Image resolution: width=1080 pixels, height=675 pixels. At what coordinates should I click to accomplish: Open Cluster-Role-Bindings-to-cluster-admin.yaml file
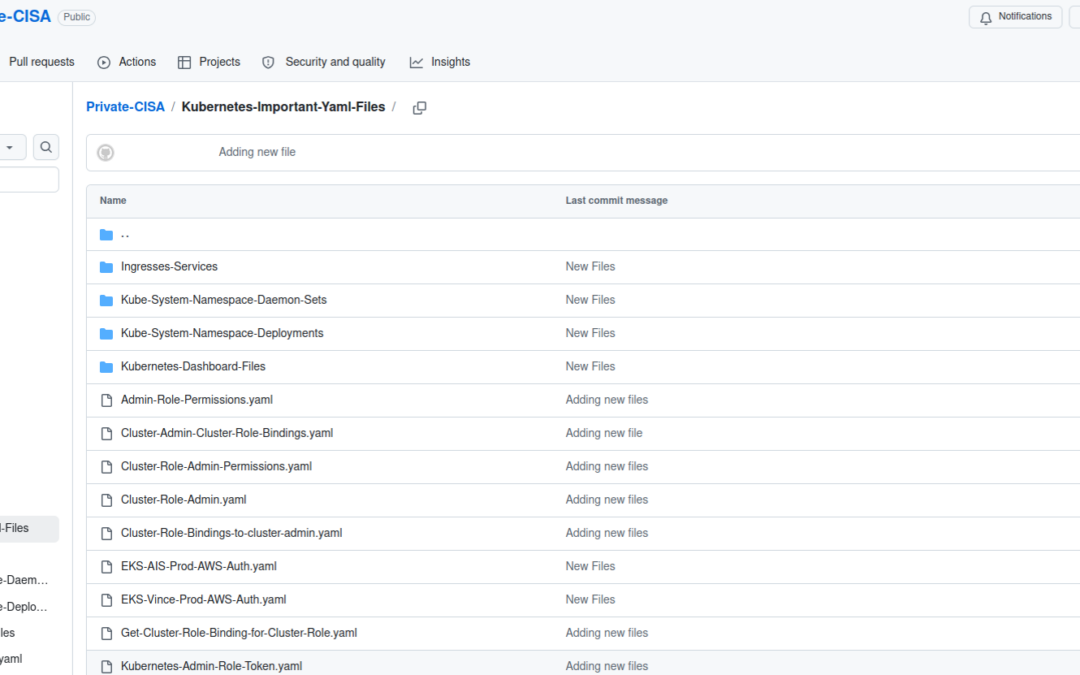tap(231, 532)
